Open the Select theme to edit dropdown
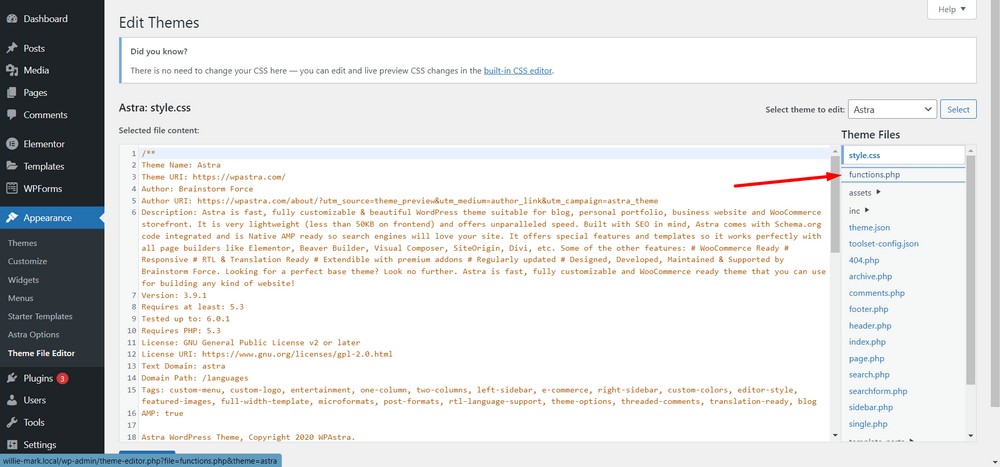Image resolution: width=1000 pixels, height=467 pixels. tap(892, 110)
